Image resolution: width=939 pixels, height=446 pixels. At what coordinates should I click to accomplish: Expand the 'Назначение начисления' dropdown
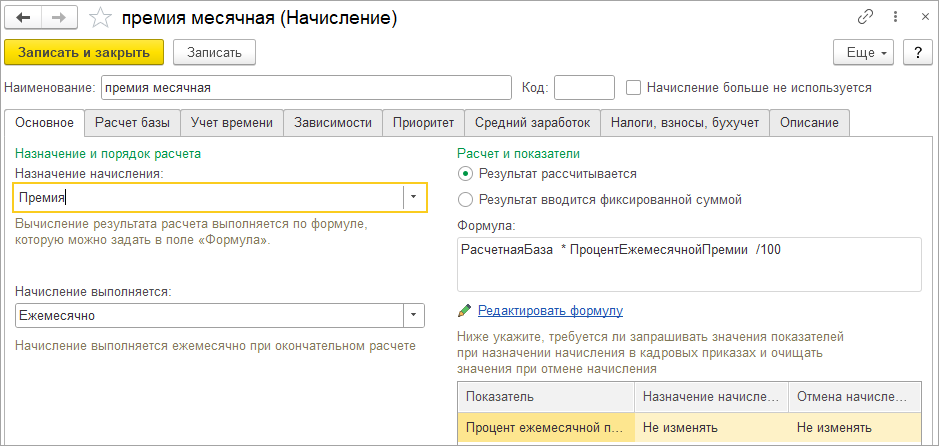point(414,197)
